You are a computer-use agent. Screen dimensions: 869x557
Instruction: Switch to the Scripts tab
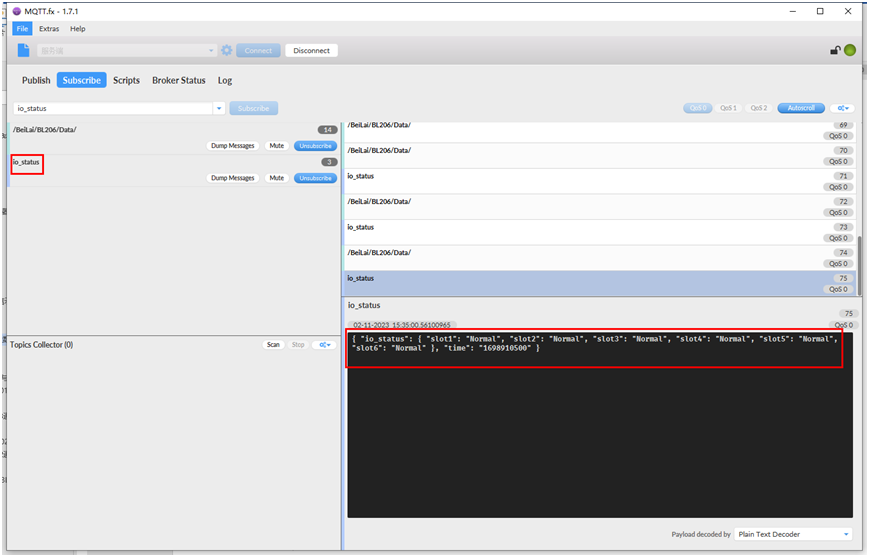[x=126, y=80]
